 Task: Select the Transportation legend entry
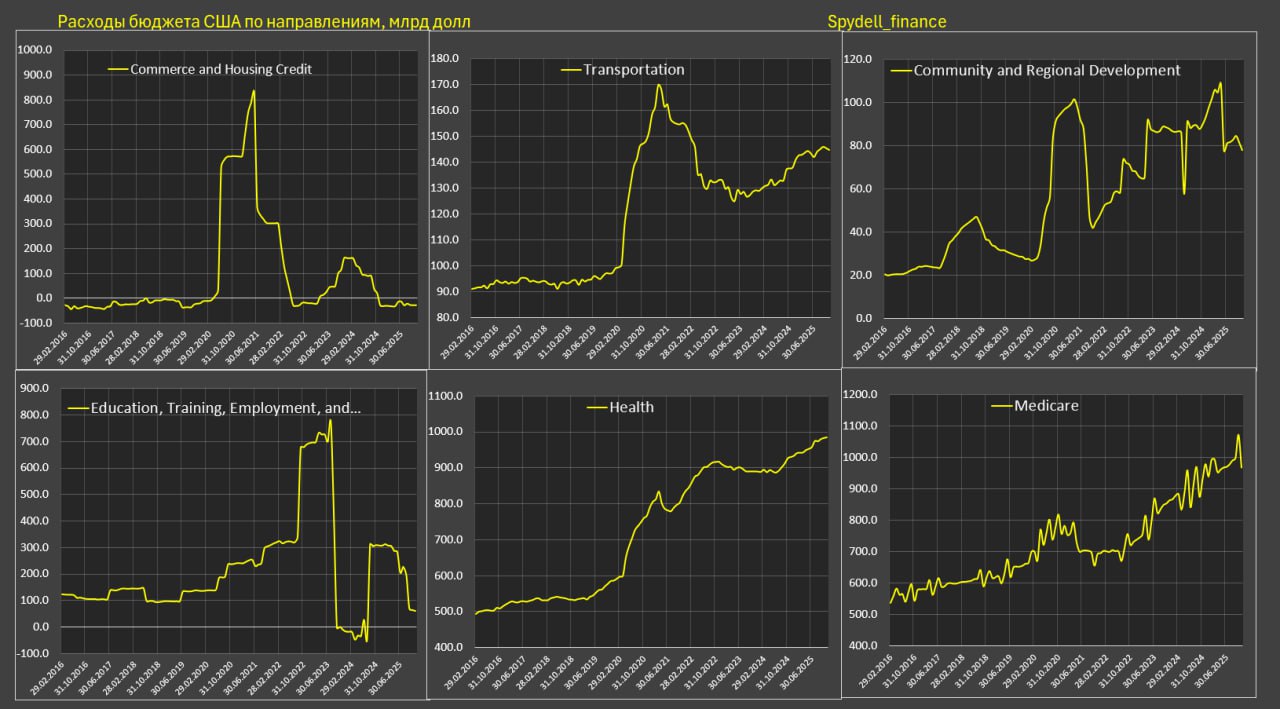634,70
